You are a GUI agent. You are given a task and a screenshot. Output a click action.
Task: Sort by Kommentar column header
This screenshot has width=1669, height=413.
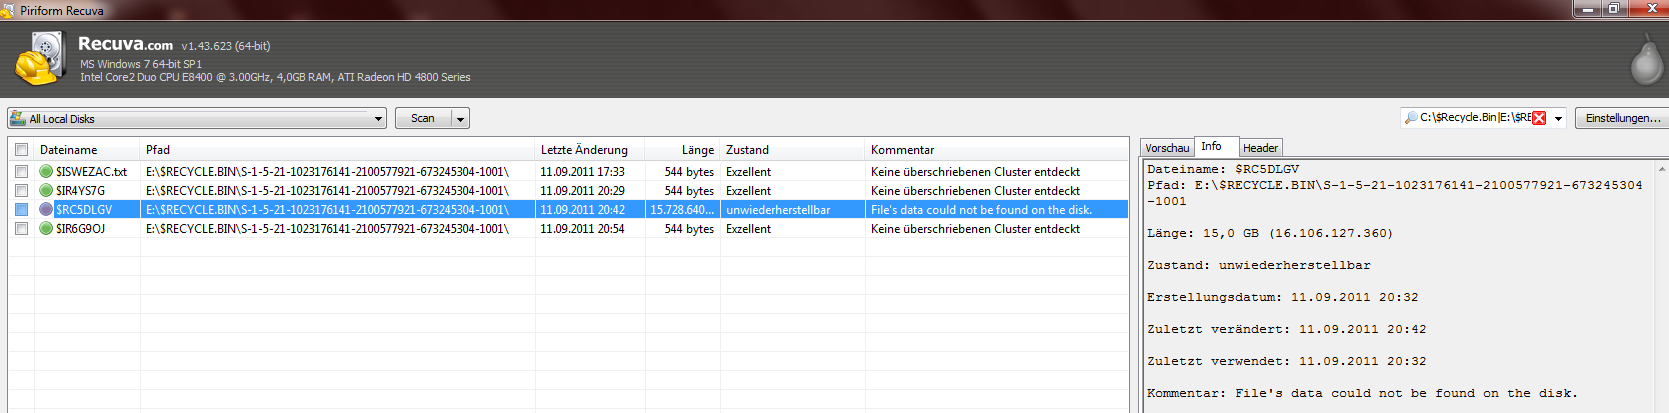click(996, 149)
